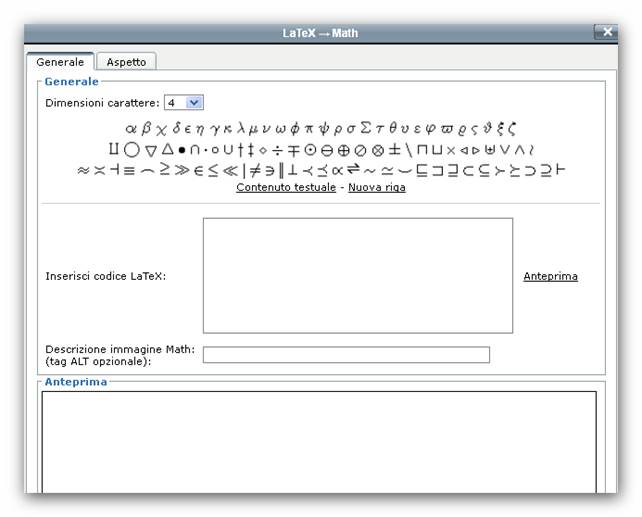Switch to the Generale tab
Image resolution: width=642 pixels, height=517 pixels.
(60, 62)
